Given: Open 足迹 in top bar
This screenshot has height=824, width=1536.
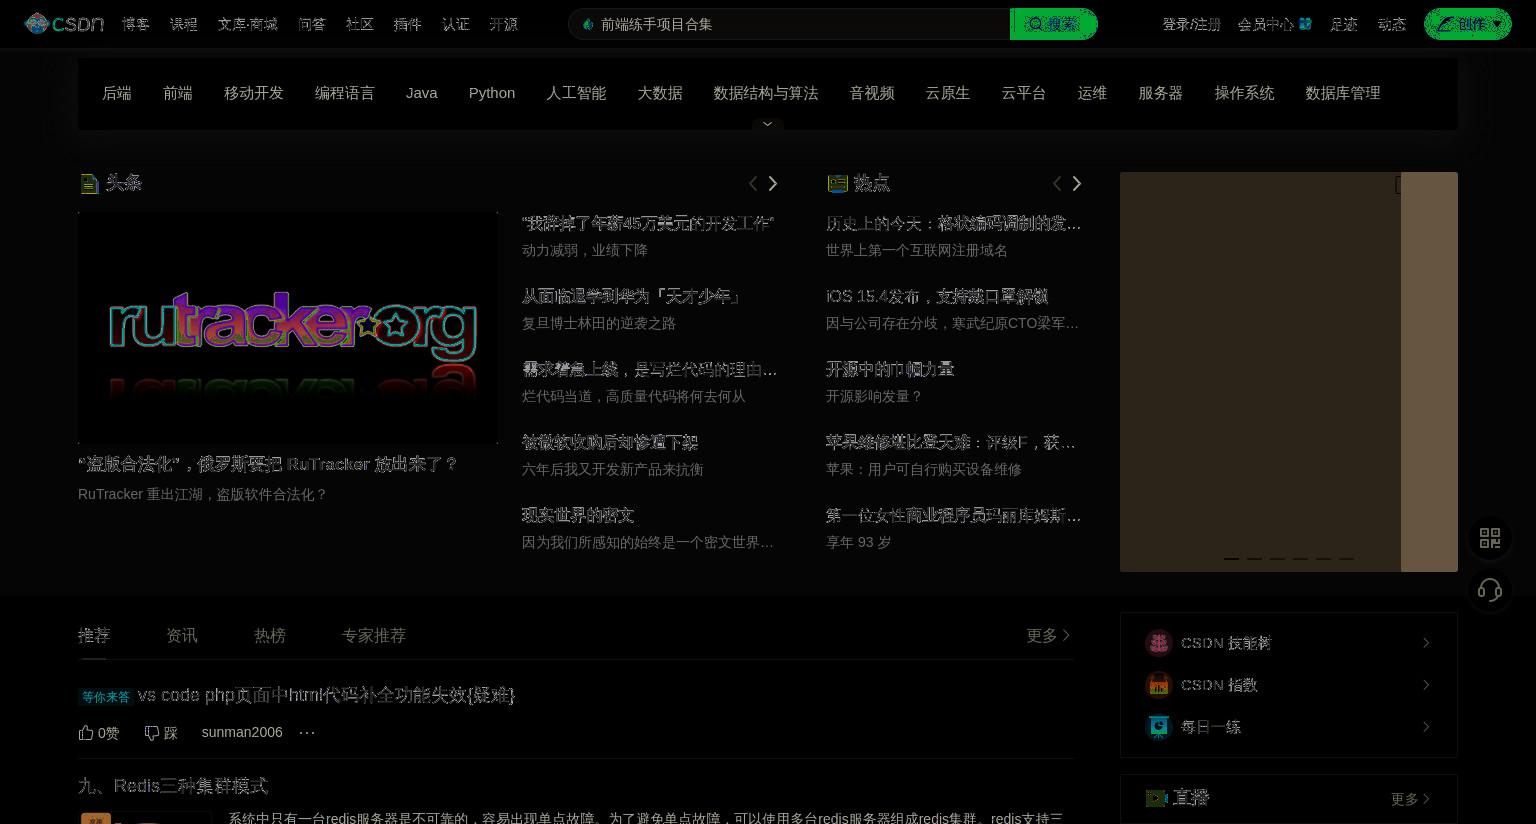Looking at the screenshot, I should point(1343,24).
